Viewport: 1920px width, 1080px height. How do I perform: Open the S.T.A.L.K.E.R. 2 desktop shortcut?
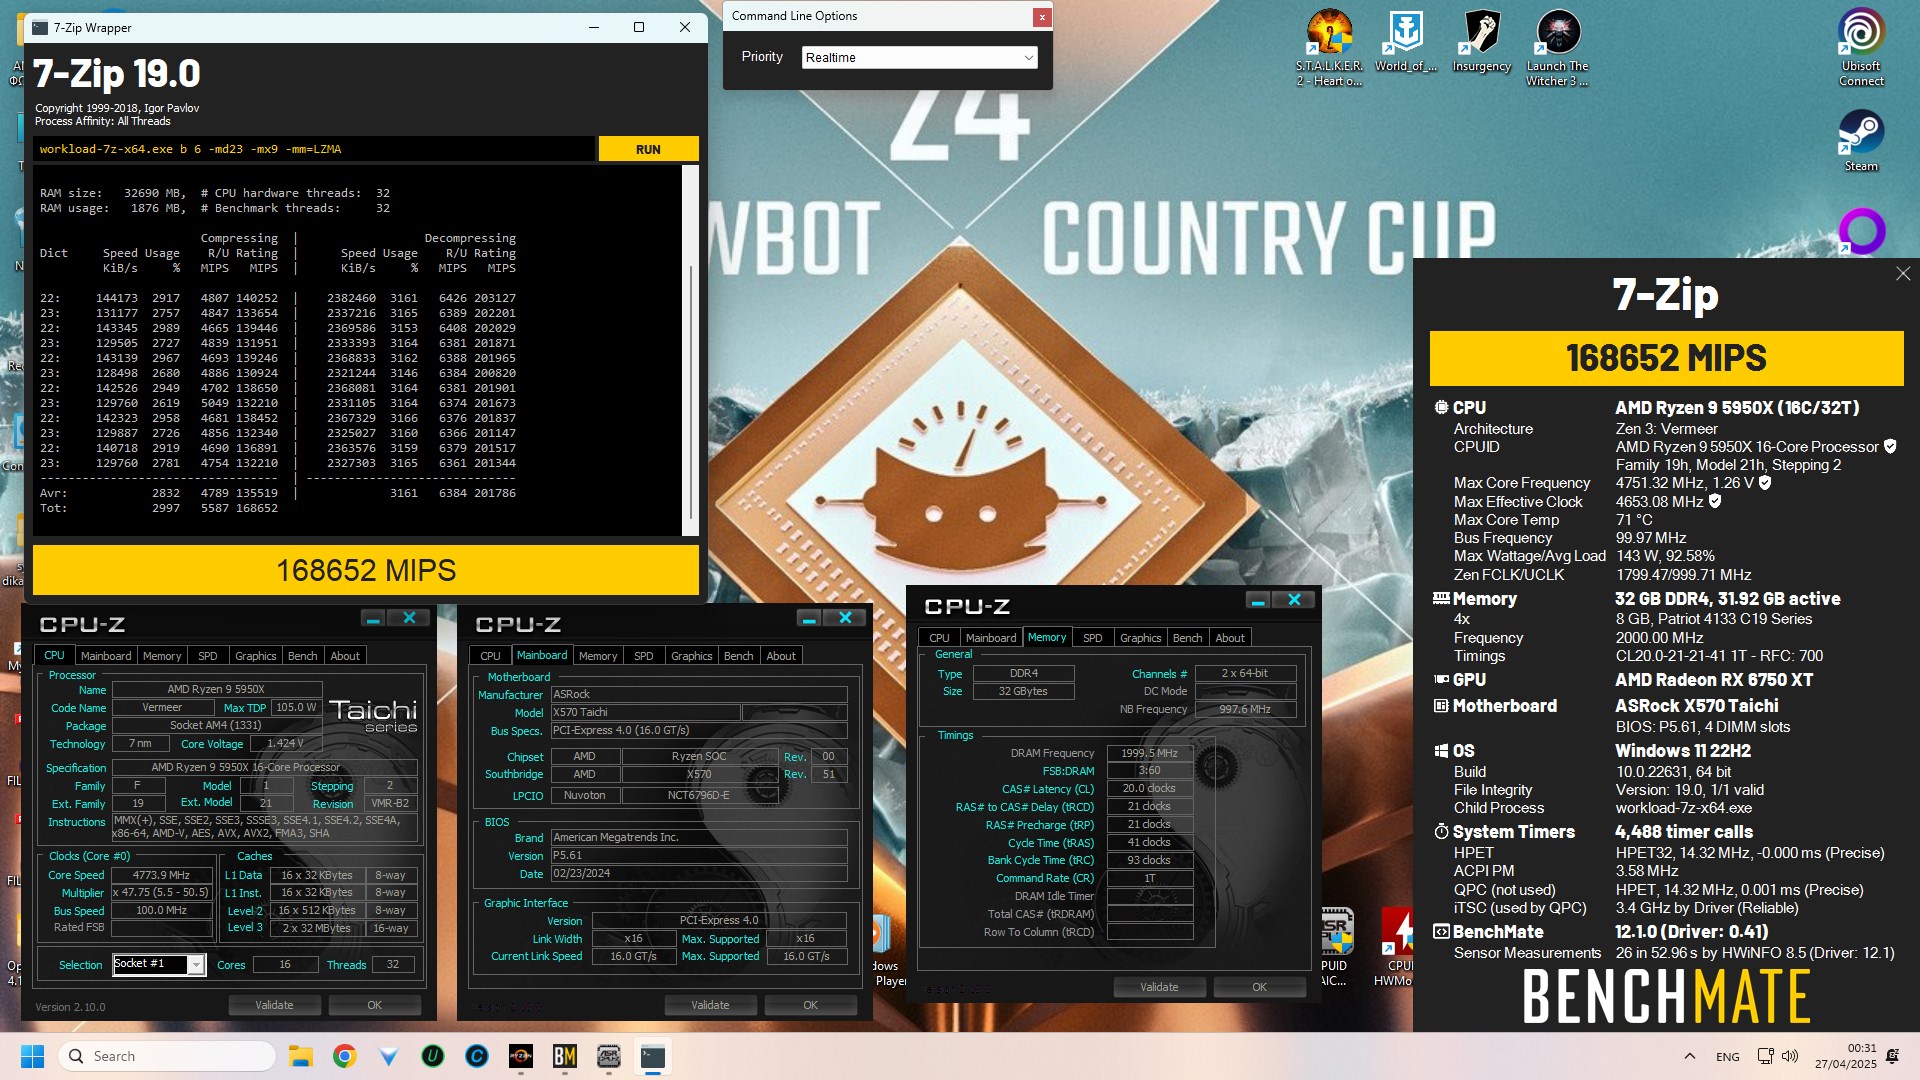pos(1329,47)
